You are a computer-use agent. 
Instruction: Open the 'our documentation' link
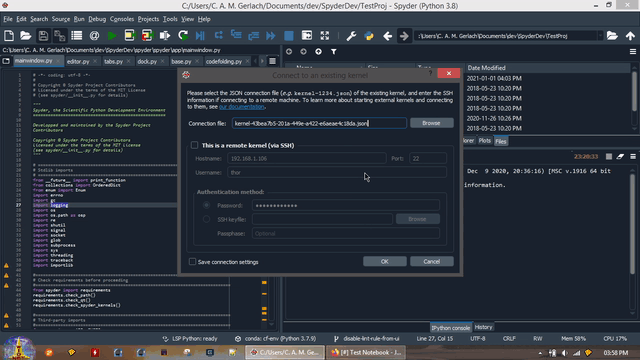[242, 107]
